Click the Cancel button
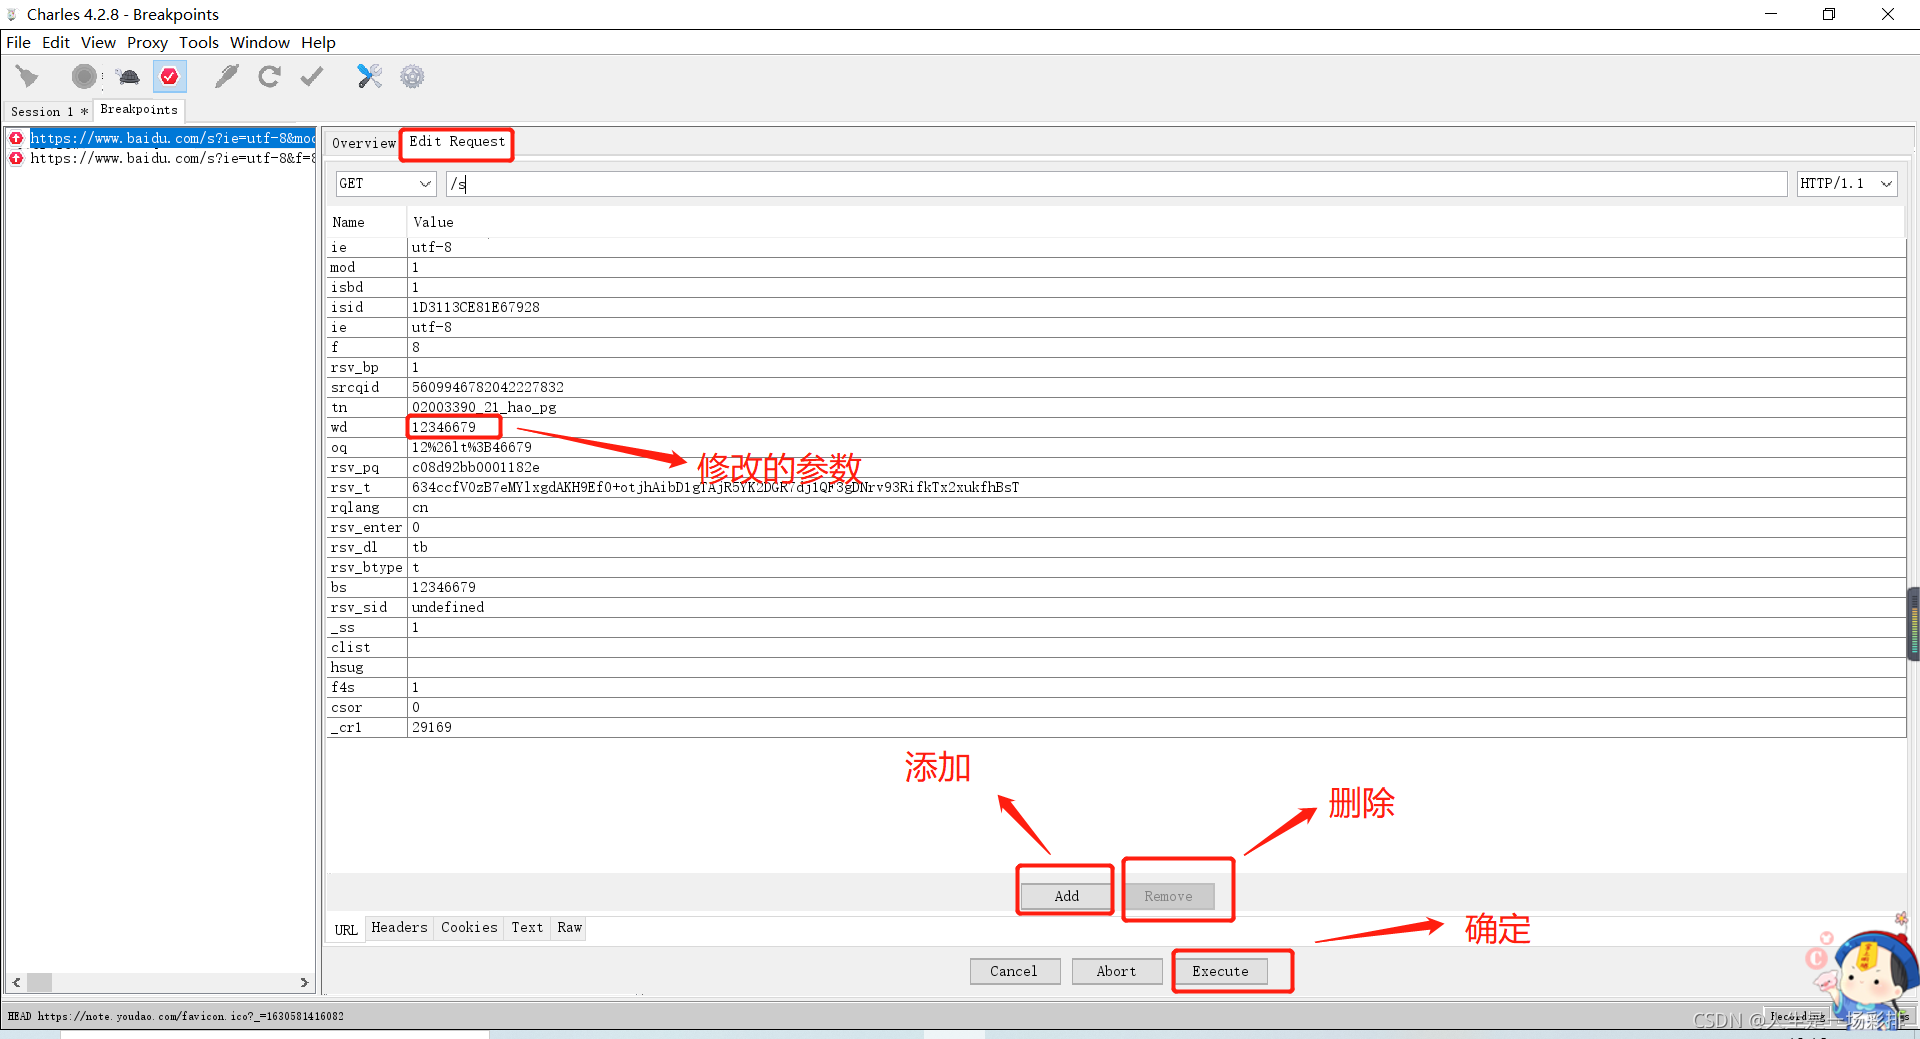Screen dimensions: 1920x1039 coord(1014,971)
